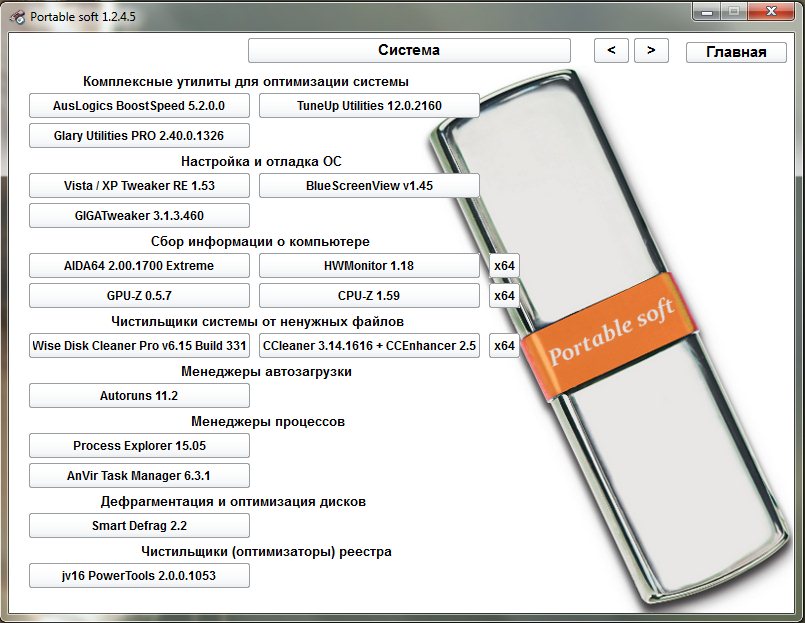Open TuneUp Utilities 12.0.2160
The image size is (805, 623).
pyautogui.click(x=369, y=105)
